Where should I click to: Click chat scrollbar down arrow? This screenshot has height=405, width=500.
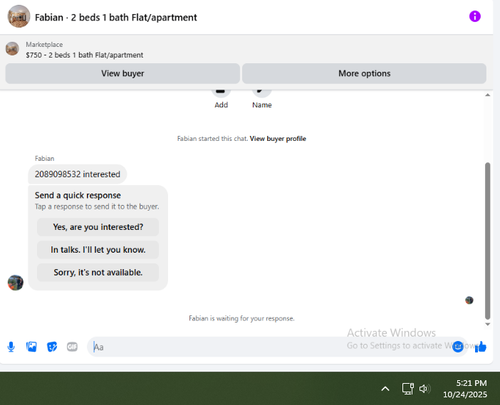tap(488, 324)
